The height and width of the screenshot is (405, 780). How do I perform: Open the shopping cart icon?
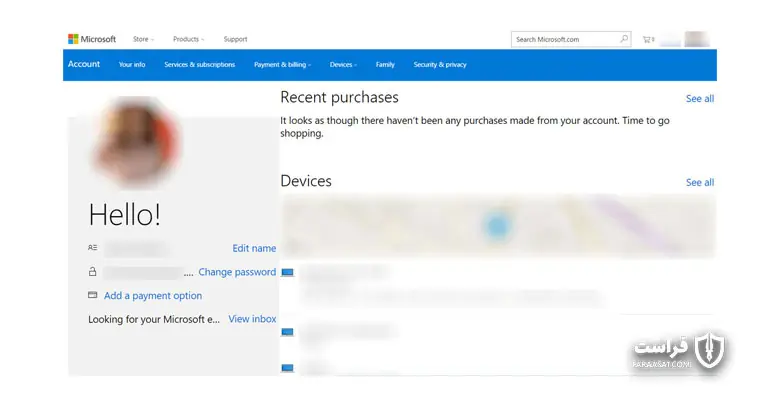tap(648, 39)
